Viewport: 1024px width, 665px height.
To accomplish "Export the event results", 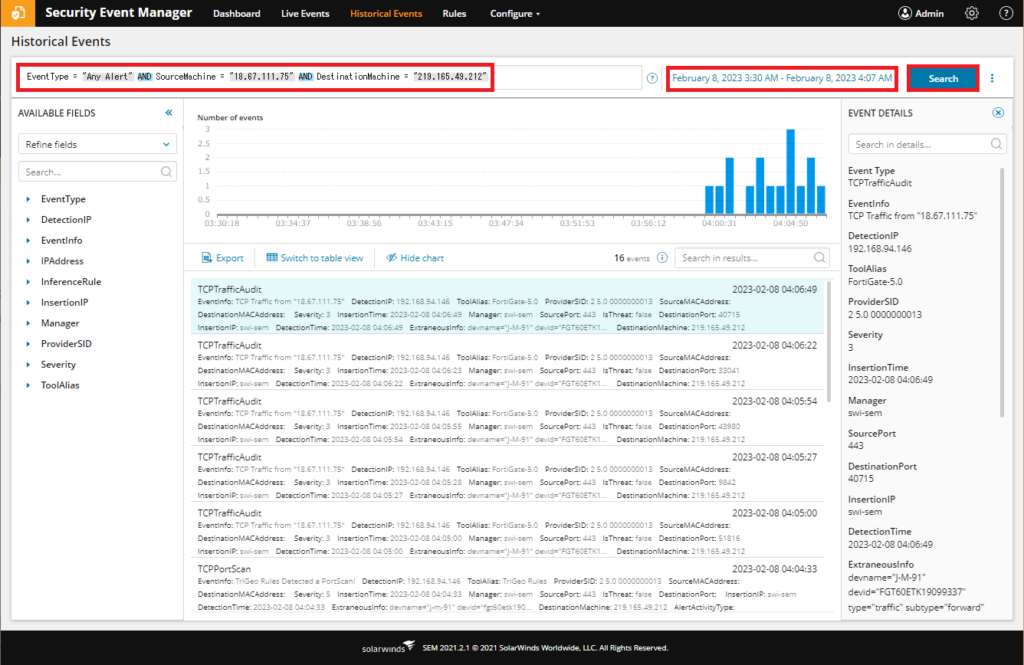I will tap(223, 258).
